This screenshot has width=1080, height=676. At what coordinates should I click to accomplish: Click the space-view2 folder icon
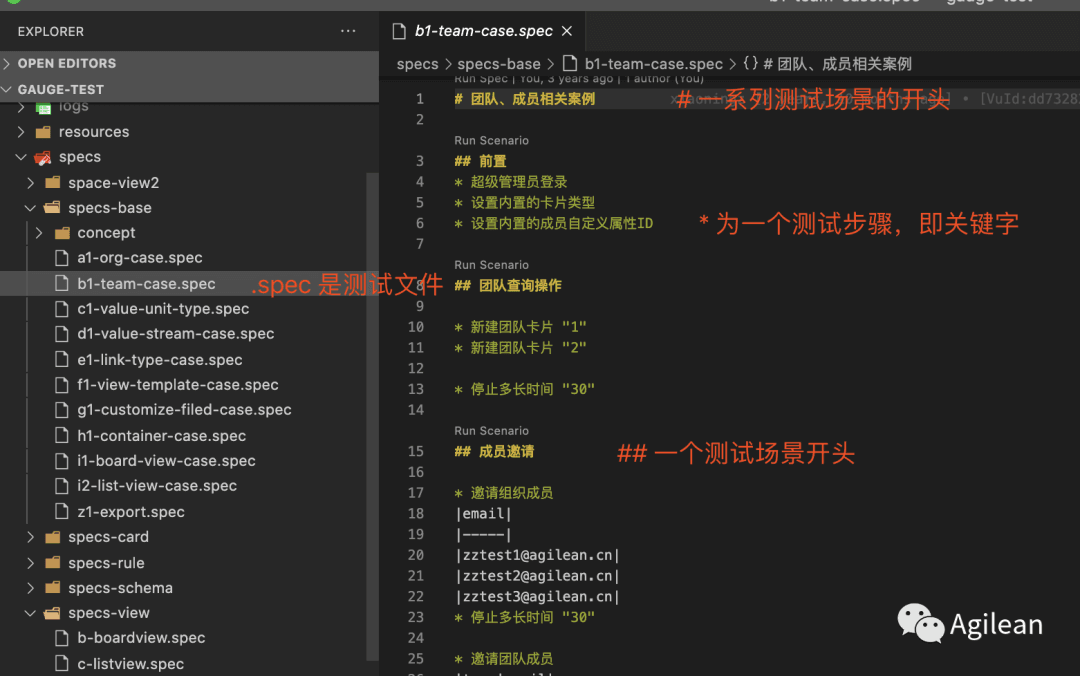tap(52, 183)
